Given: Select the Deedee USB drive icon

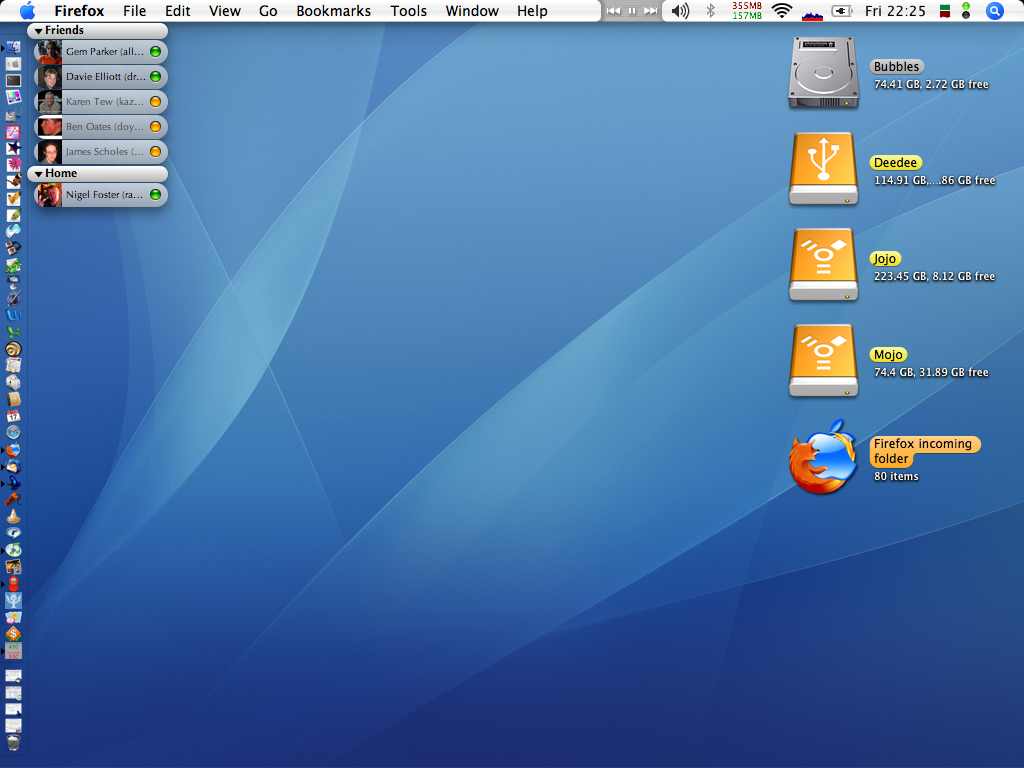Looking at the screenshot, I should 823,168.
